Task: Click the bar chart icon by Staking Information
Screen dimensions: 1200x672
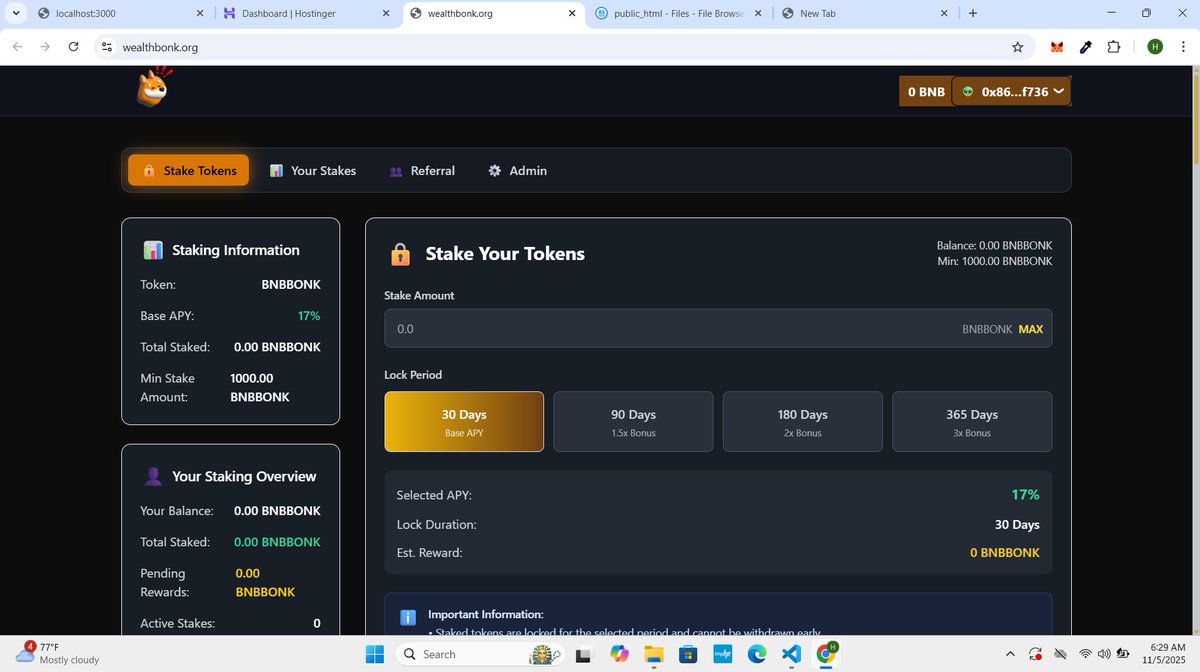Action: [x=153, y=250]
